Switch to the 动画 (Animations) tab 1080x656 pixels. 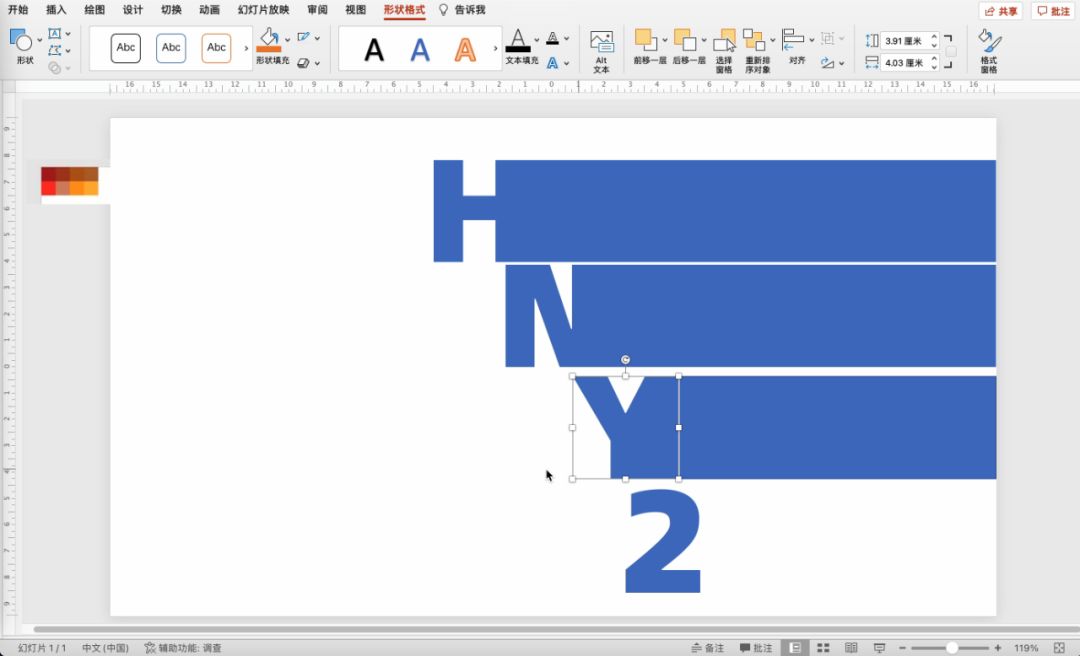tap(209, 10)
